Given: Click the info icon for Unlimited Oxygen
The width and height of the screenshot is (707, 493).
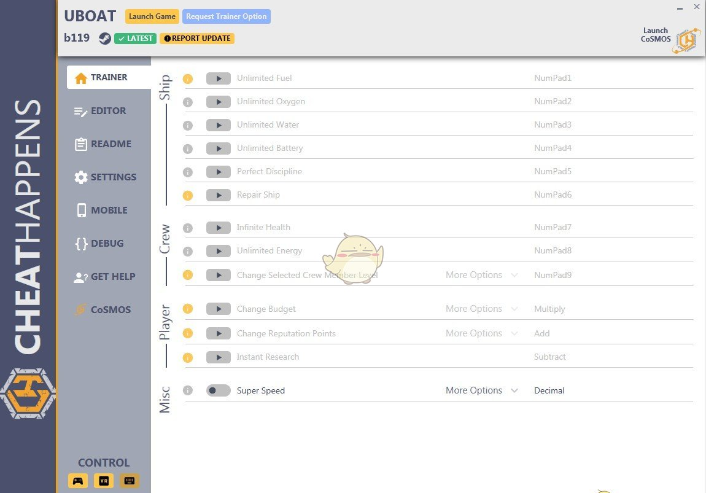Looking at the screenshot, I should [x=188, y=102].
